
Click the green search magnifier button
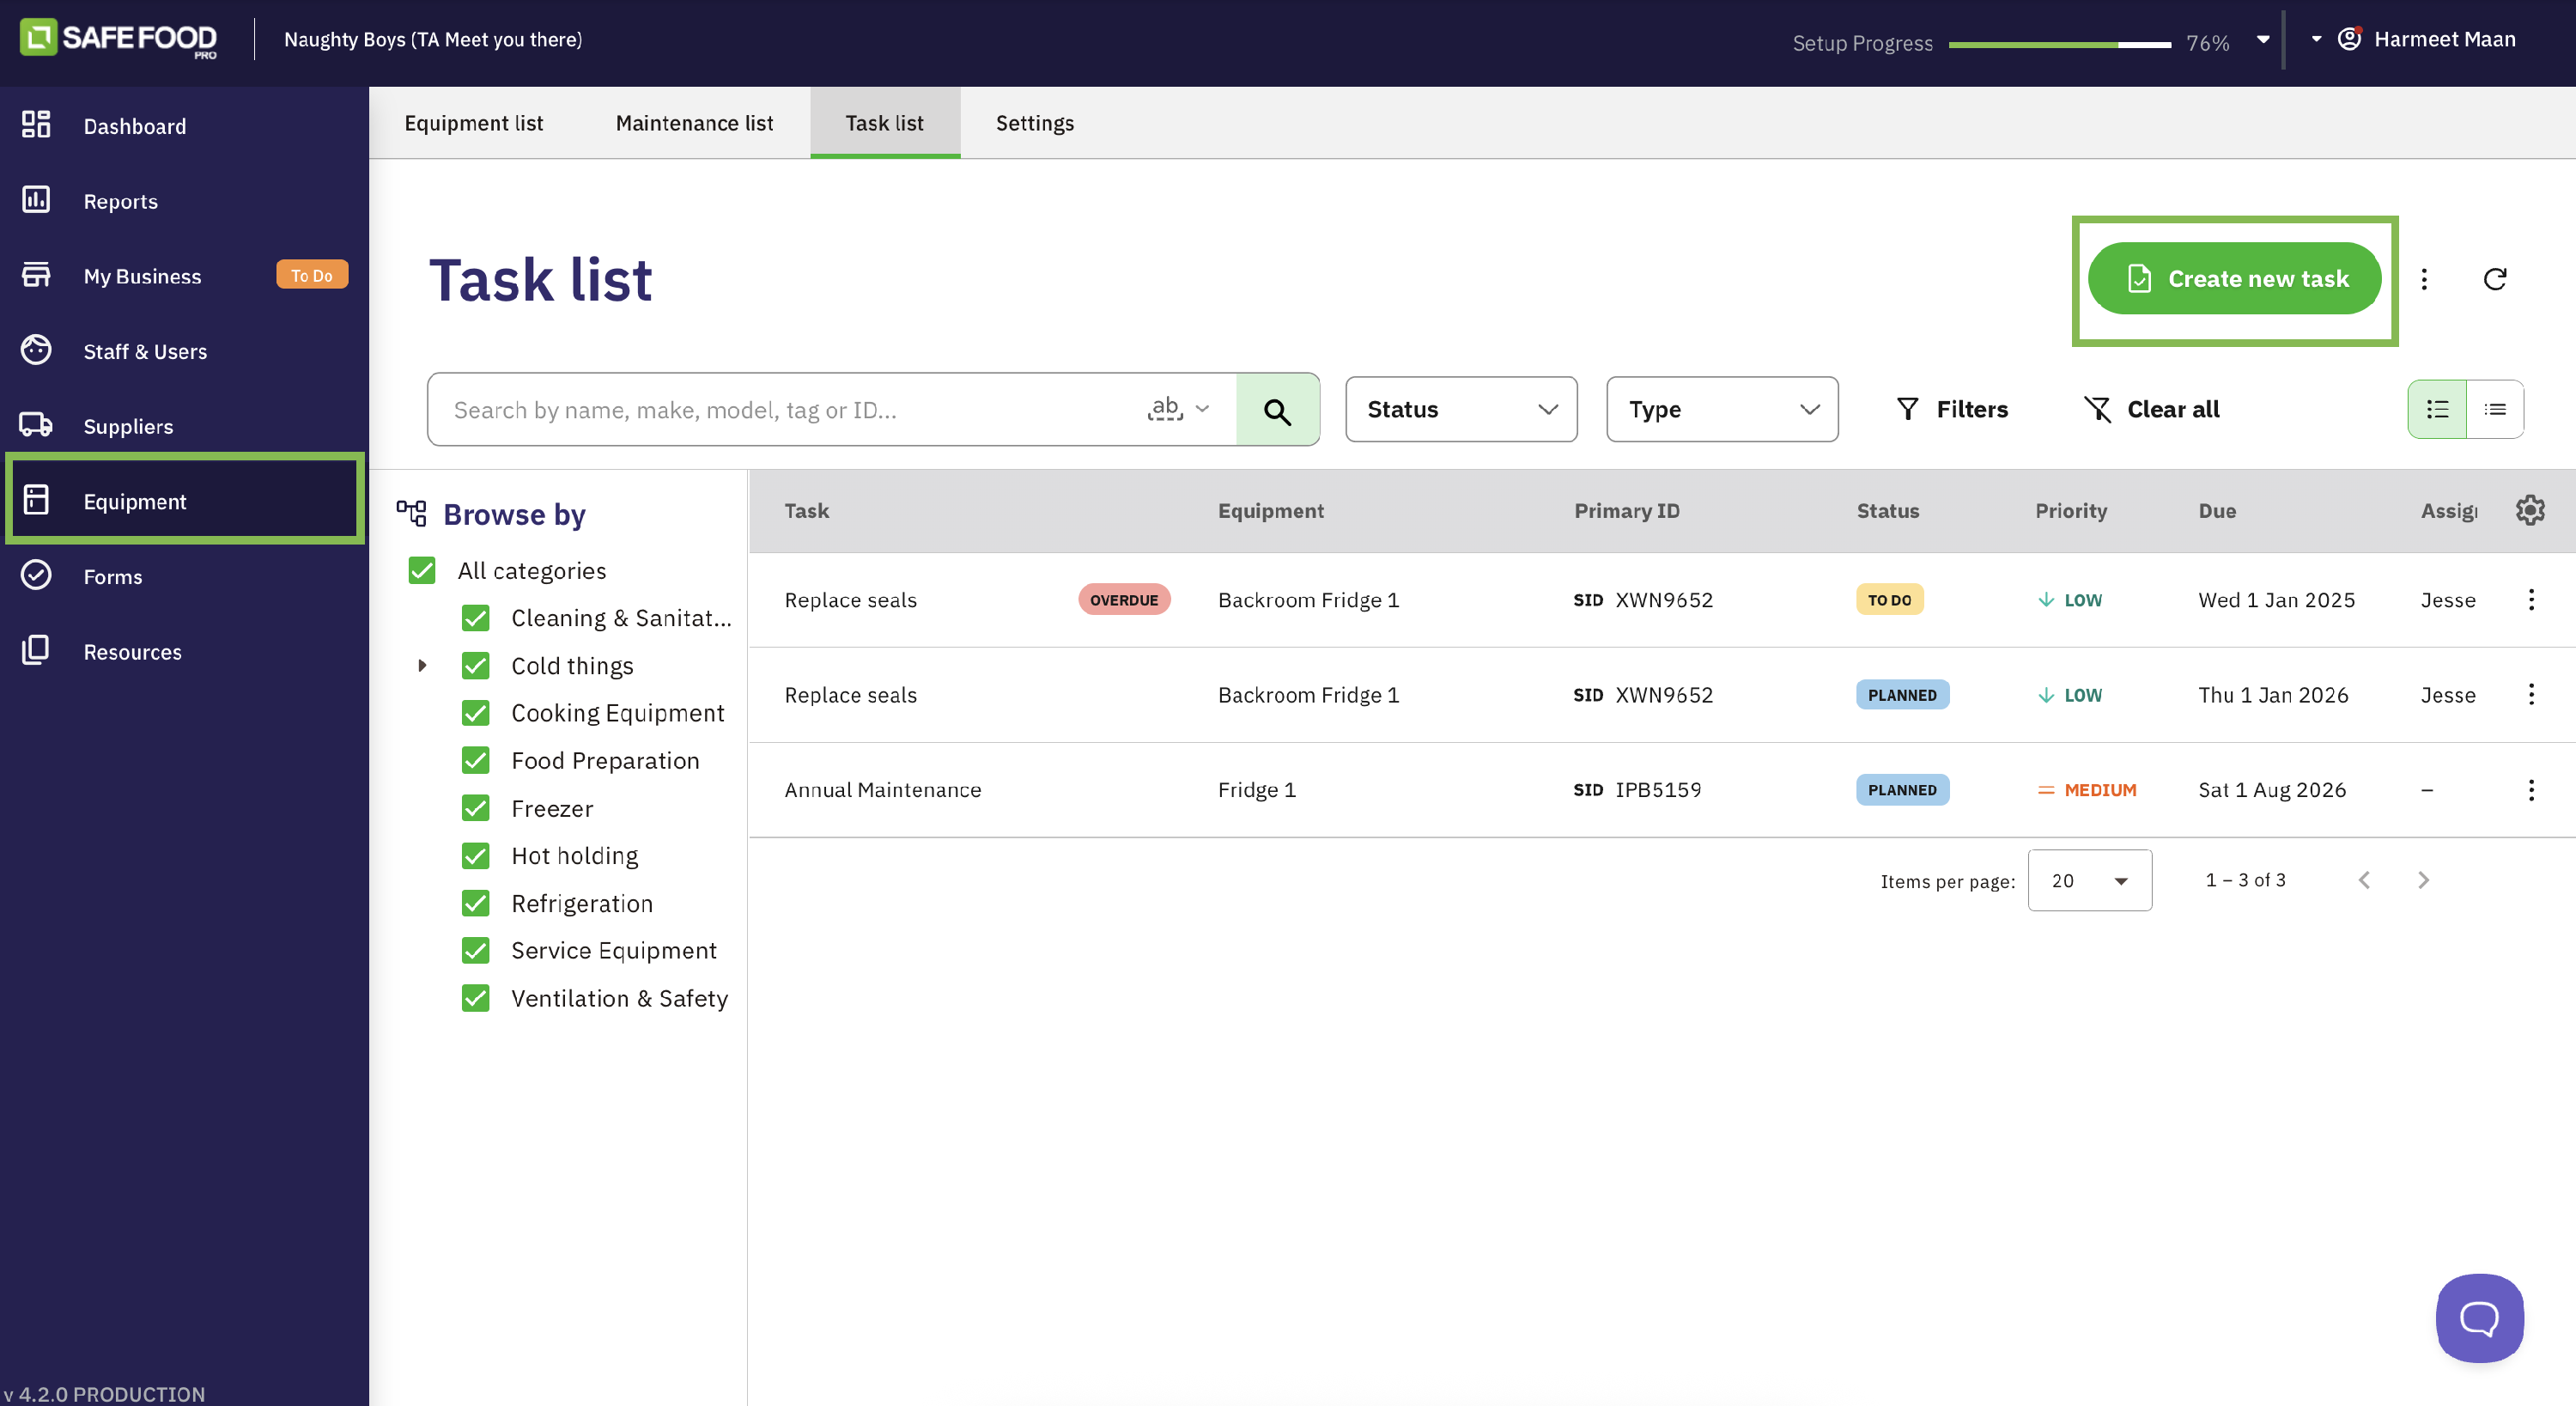point(1277,410)
